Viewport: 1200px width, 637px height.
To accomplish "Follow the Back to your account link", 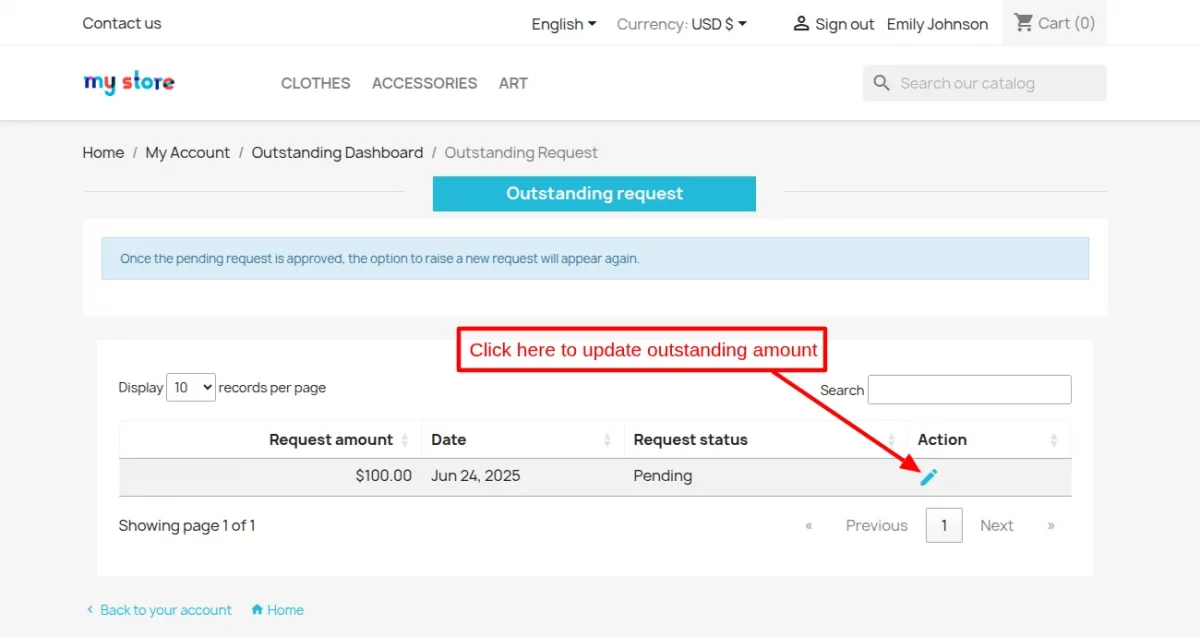I will click(166, 610).
